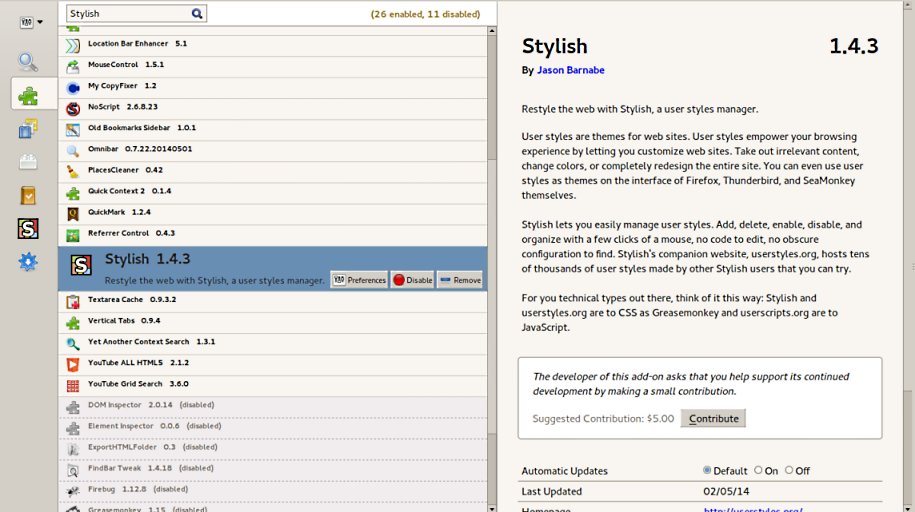Click the MouseControl extension icon
This screenshot has height=512, width=915.
point(72,67)
